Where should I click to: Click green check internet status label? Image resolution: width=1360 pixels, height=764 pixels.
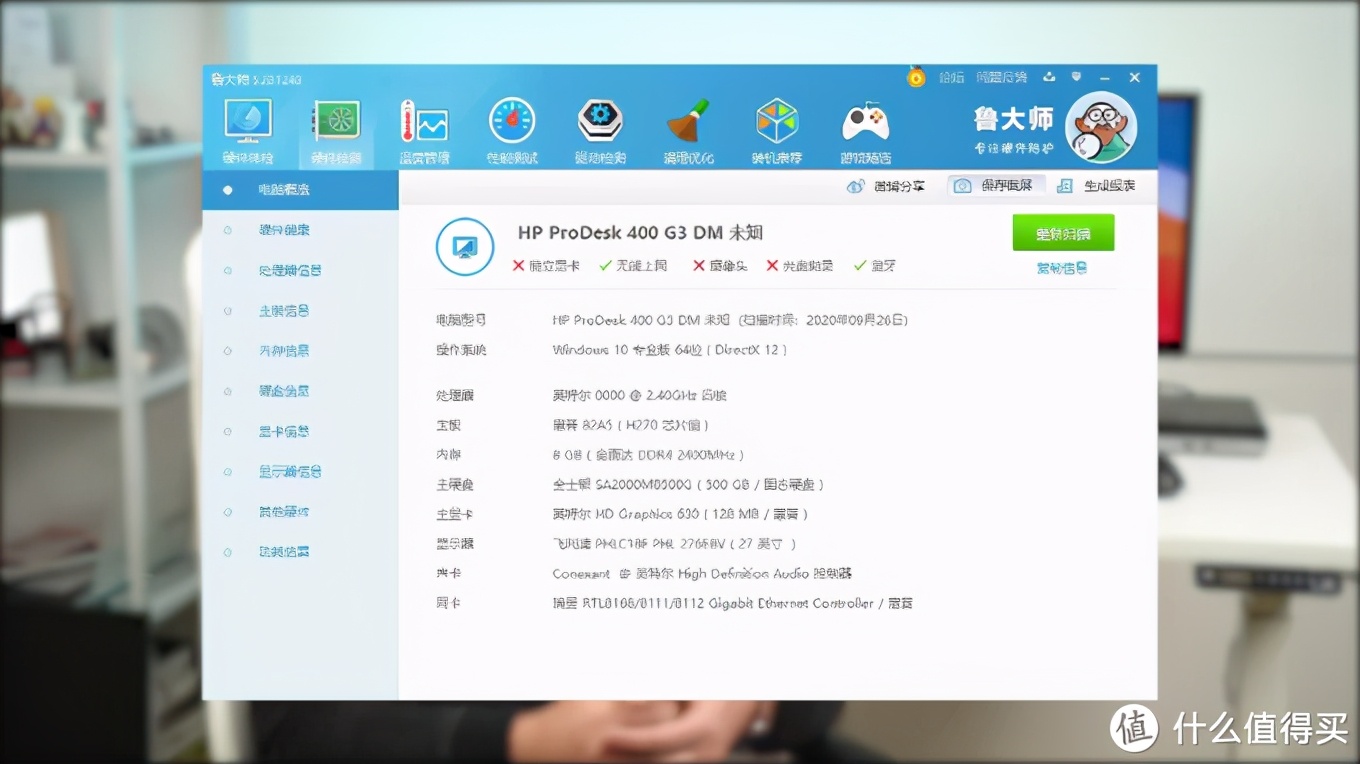[x=633, y=266]
